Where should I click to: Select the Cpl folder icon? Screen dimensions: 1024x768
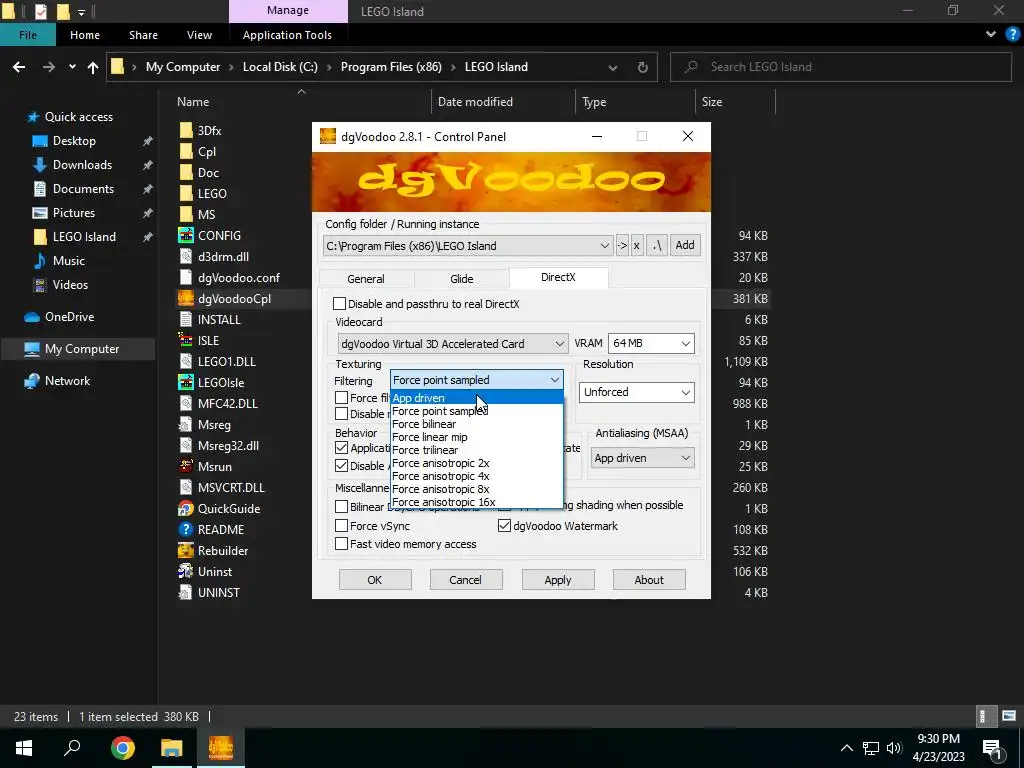186,152
